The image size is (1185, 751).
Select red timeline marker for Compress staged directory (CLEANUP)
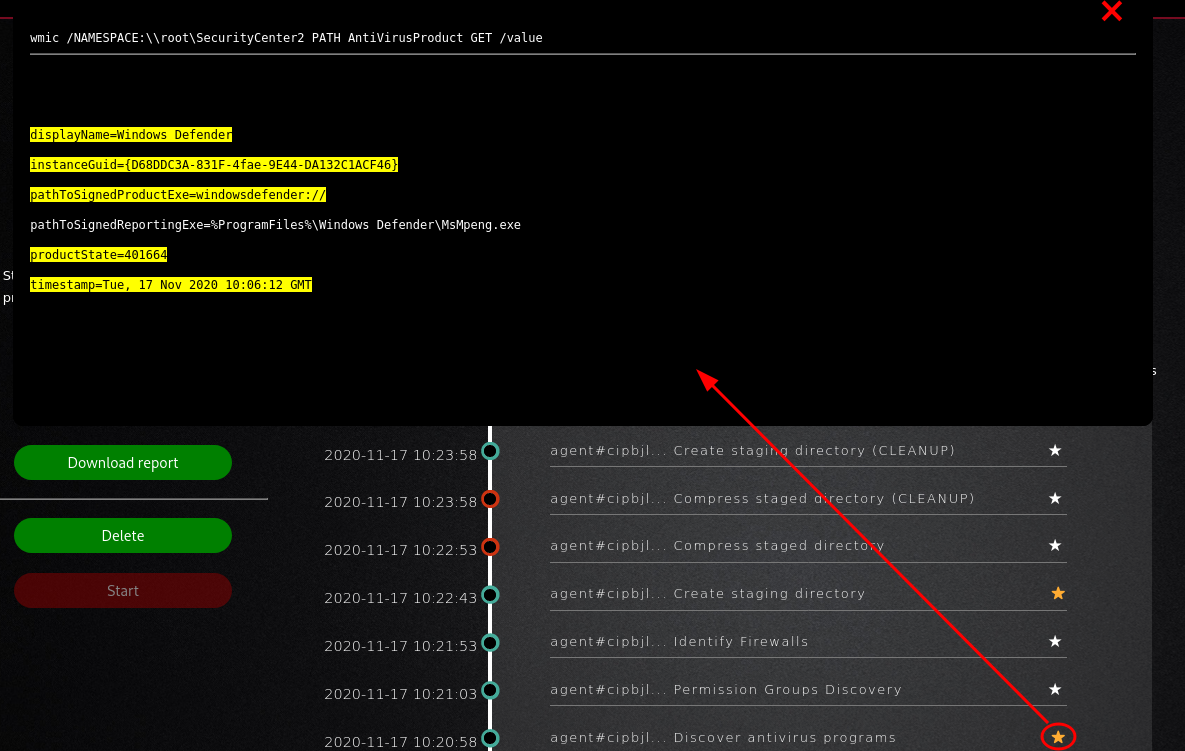(490, 499)
